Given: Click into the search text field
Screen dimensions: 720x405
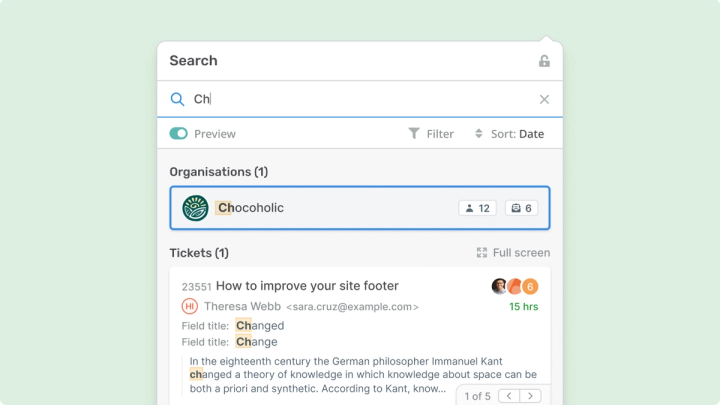Looking at the screenshot, I should coord(360,99).
